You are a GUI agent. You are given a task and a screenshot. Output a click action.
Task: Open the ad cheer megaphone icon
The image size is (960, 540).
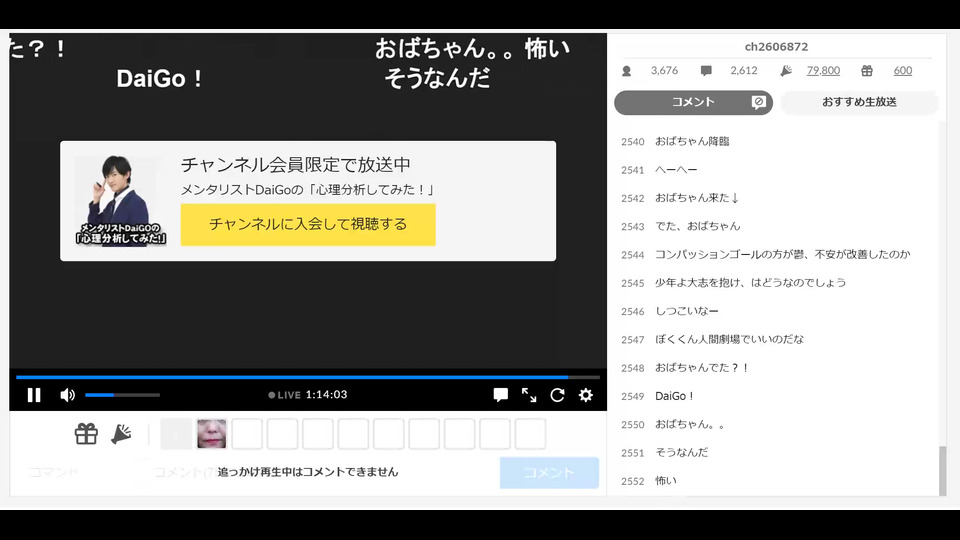[x=121, y=434]
